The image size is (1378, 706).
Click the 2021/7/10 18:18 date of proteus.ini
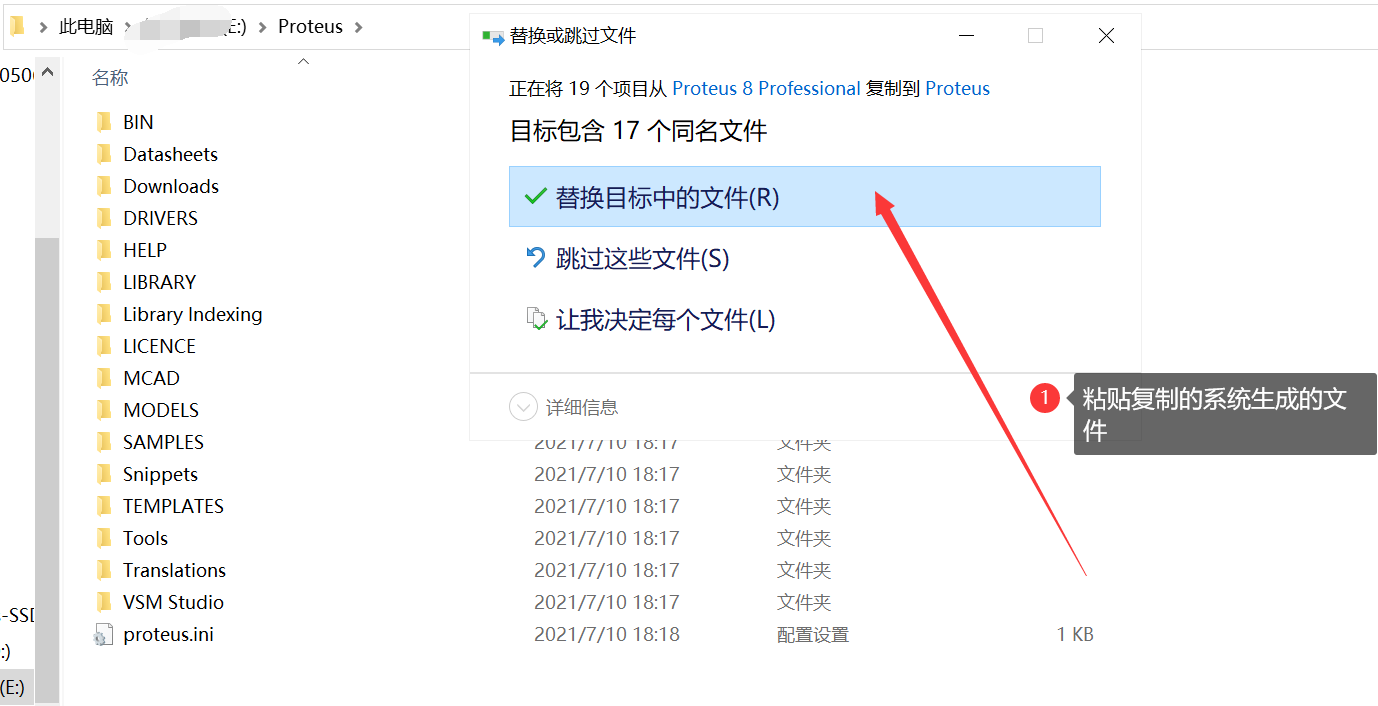click(x=606, y=634)
